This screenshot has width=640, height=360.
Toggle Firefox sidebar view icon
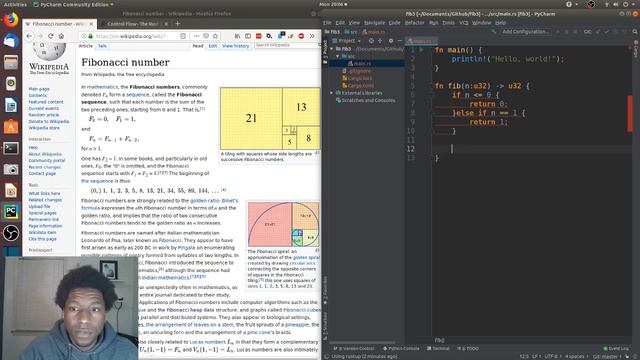(248, 36)
